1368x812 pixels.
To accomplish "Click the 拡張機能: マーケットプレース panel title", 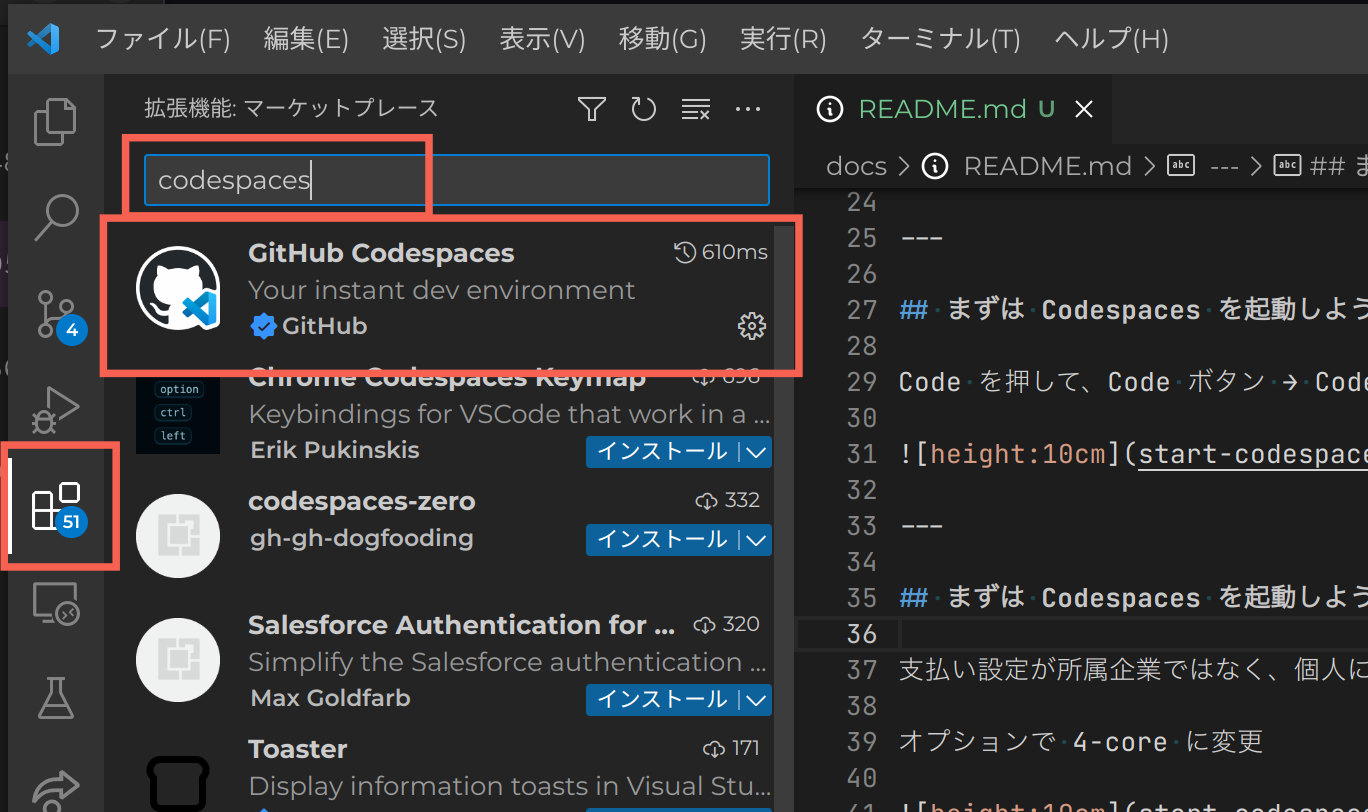I will tap(291, 108).
